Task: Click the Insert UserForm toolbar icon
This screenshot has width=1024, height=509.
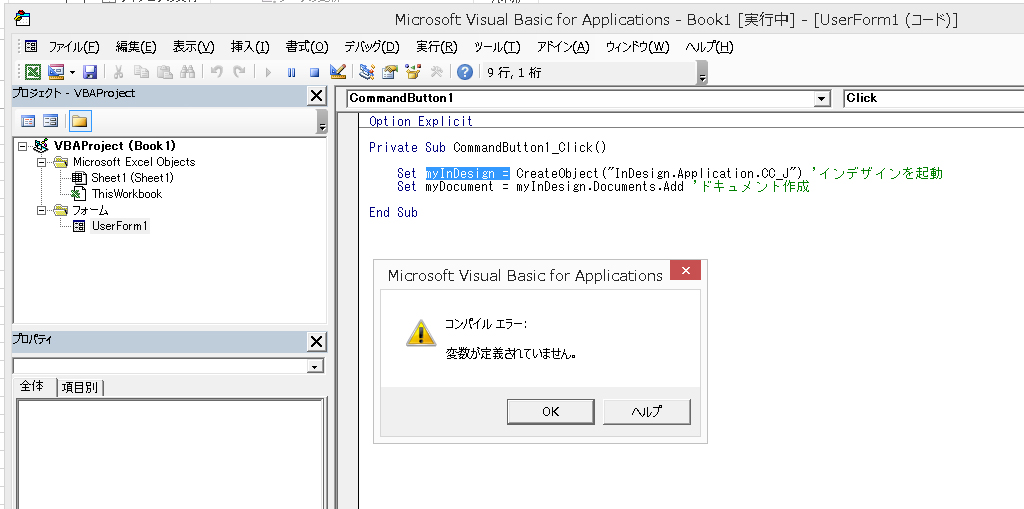Action: tap(56, 72)
